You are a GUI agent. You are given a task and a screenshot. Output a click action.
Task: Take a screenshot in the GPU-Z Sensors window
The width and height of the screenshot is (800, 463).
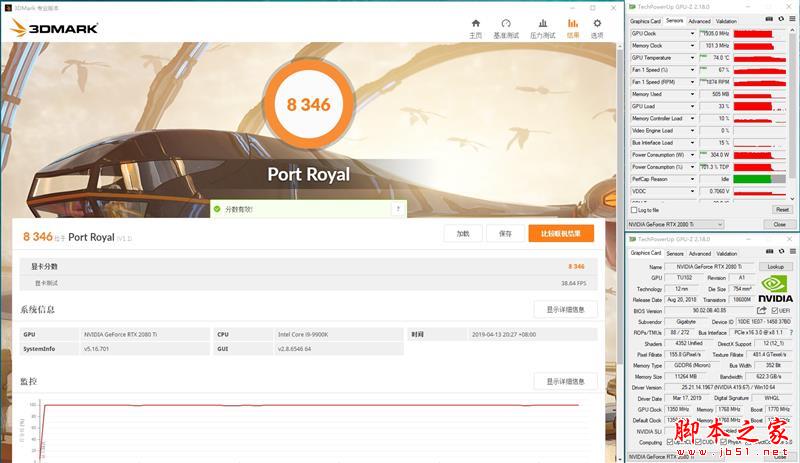coord(769,19)
